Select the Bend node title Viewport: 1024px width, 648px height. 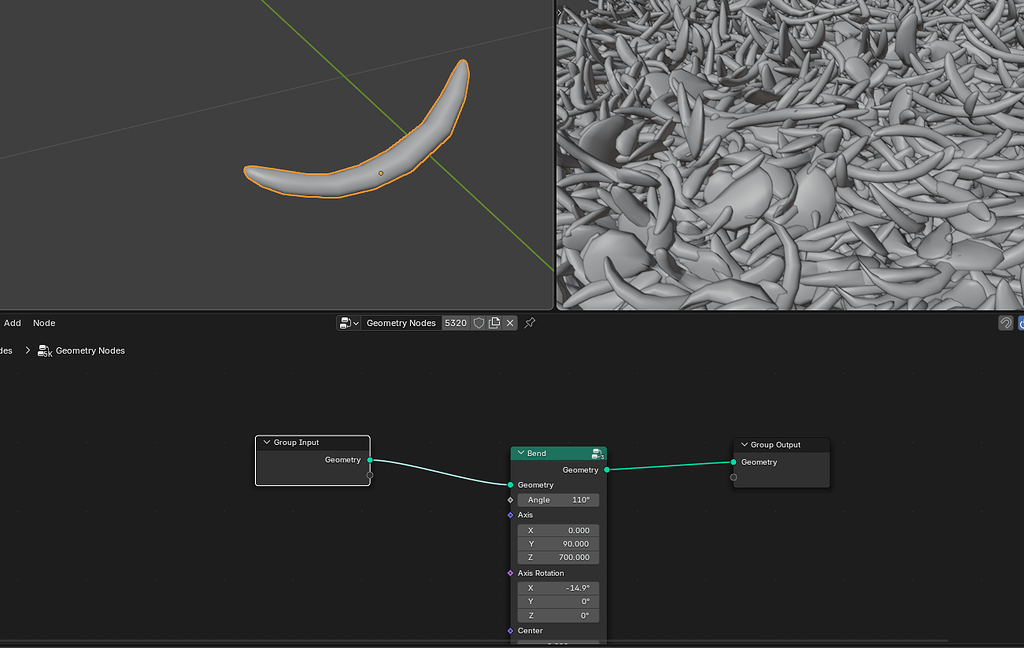[537, 453]
